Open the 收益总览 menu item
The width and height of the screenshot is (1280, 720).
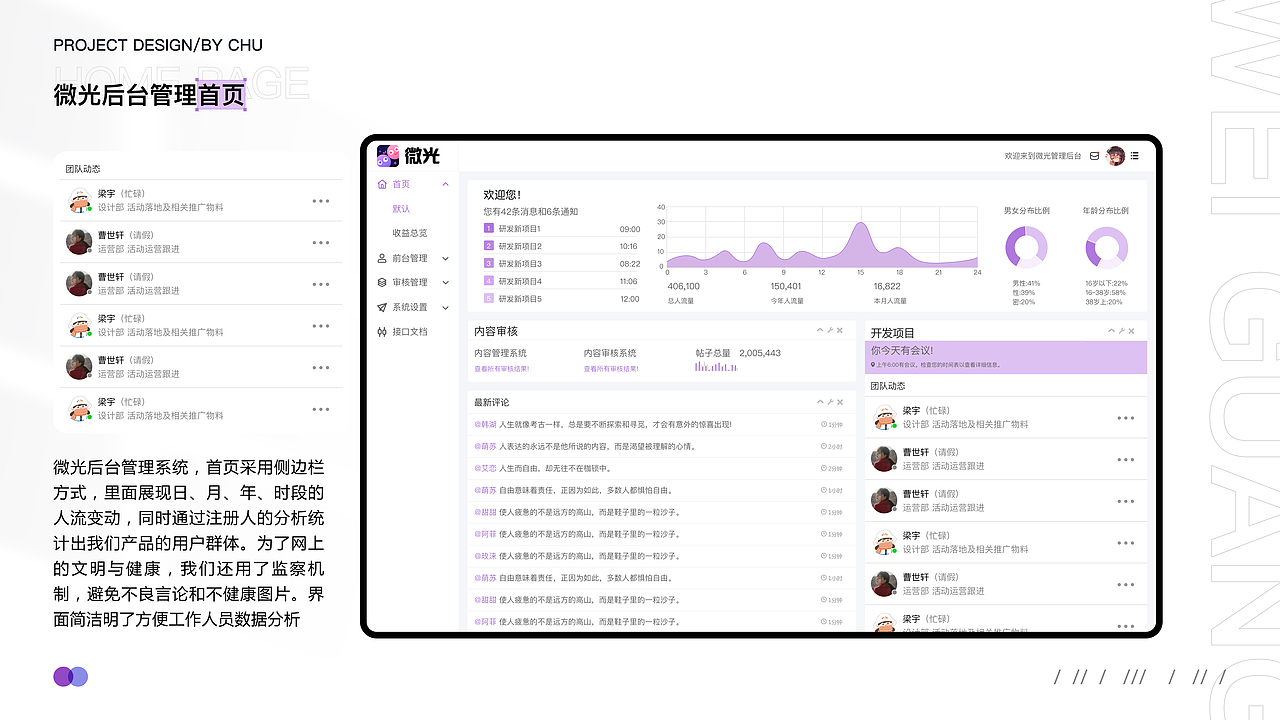point(412,232)
